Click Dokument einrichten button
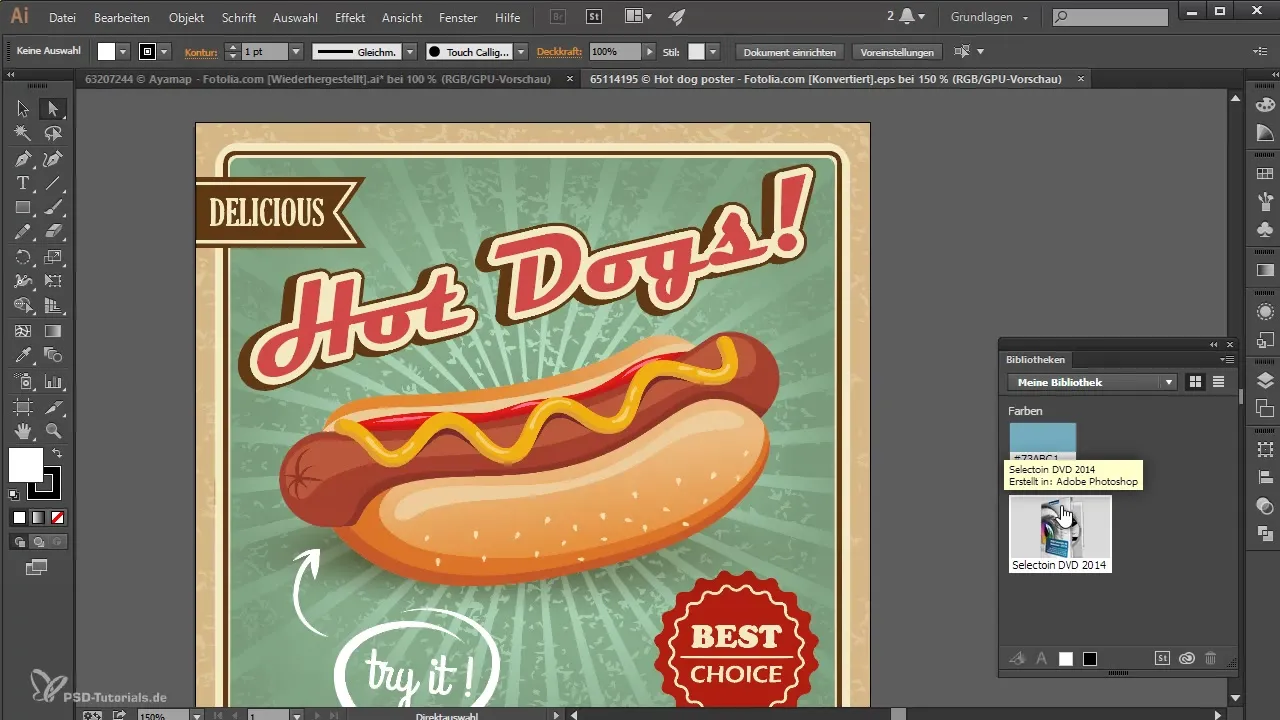1280x720 pixels. click(x=790, y=52)
